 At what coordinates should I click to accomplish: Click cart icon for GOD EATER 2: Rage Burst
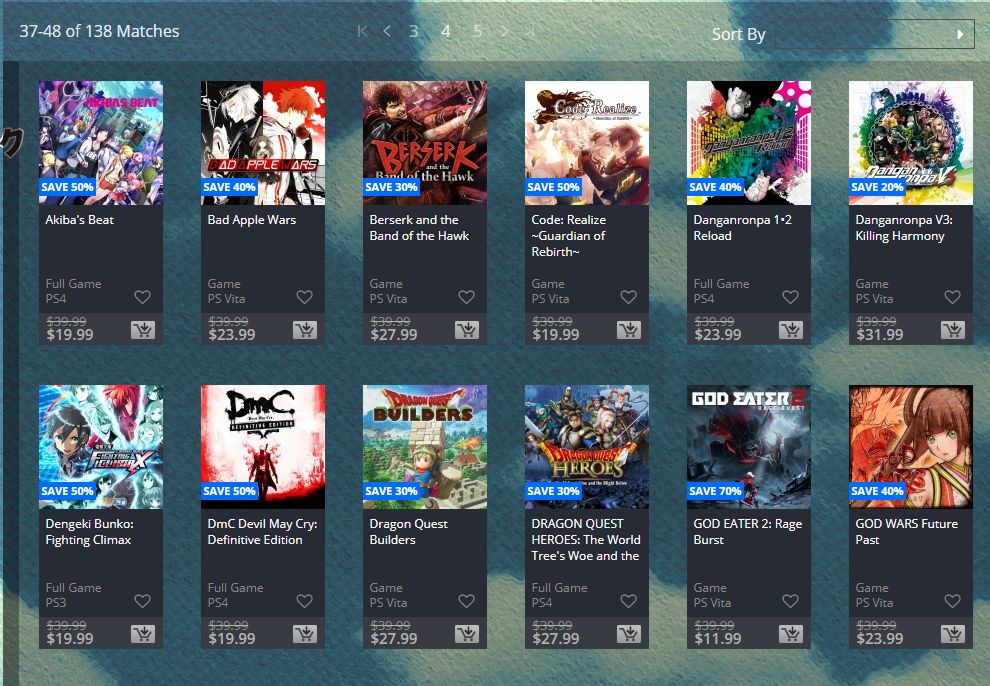790,634
